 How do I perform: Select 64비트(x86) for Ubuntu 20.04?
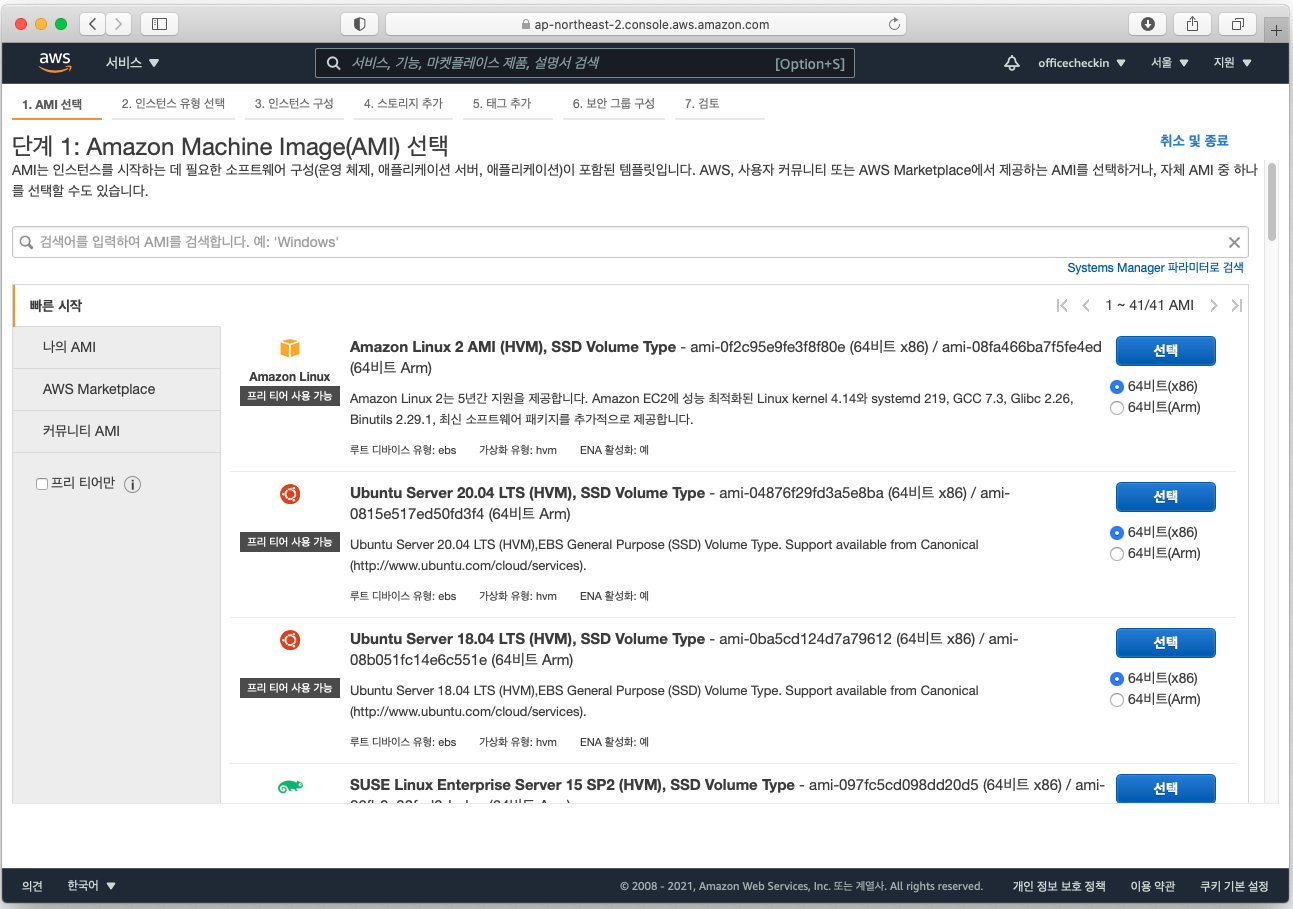tap(1117, 532)
